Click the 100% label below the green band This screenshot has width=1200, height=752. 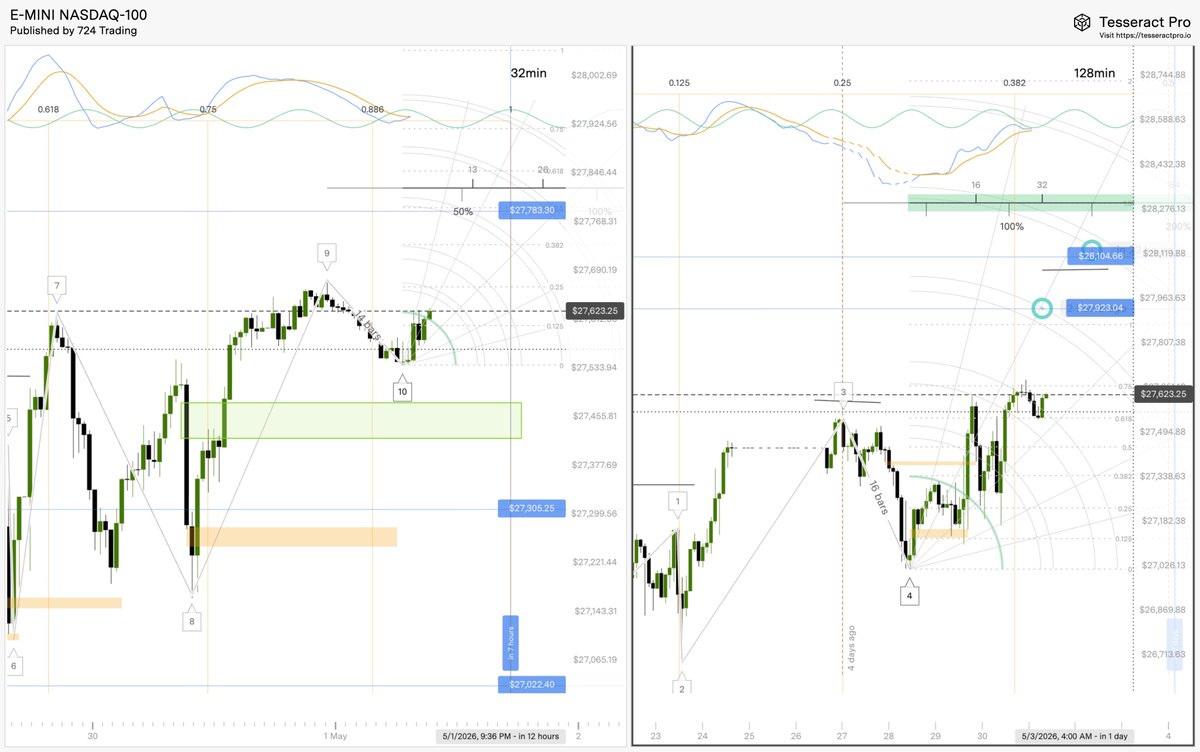pos(1011,226)
